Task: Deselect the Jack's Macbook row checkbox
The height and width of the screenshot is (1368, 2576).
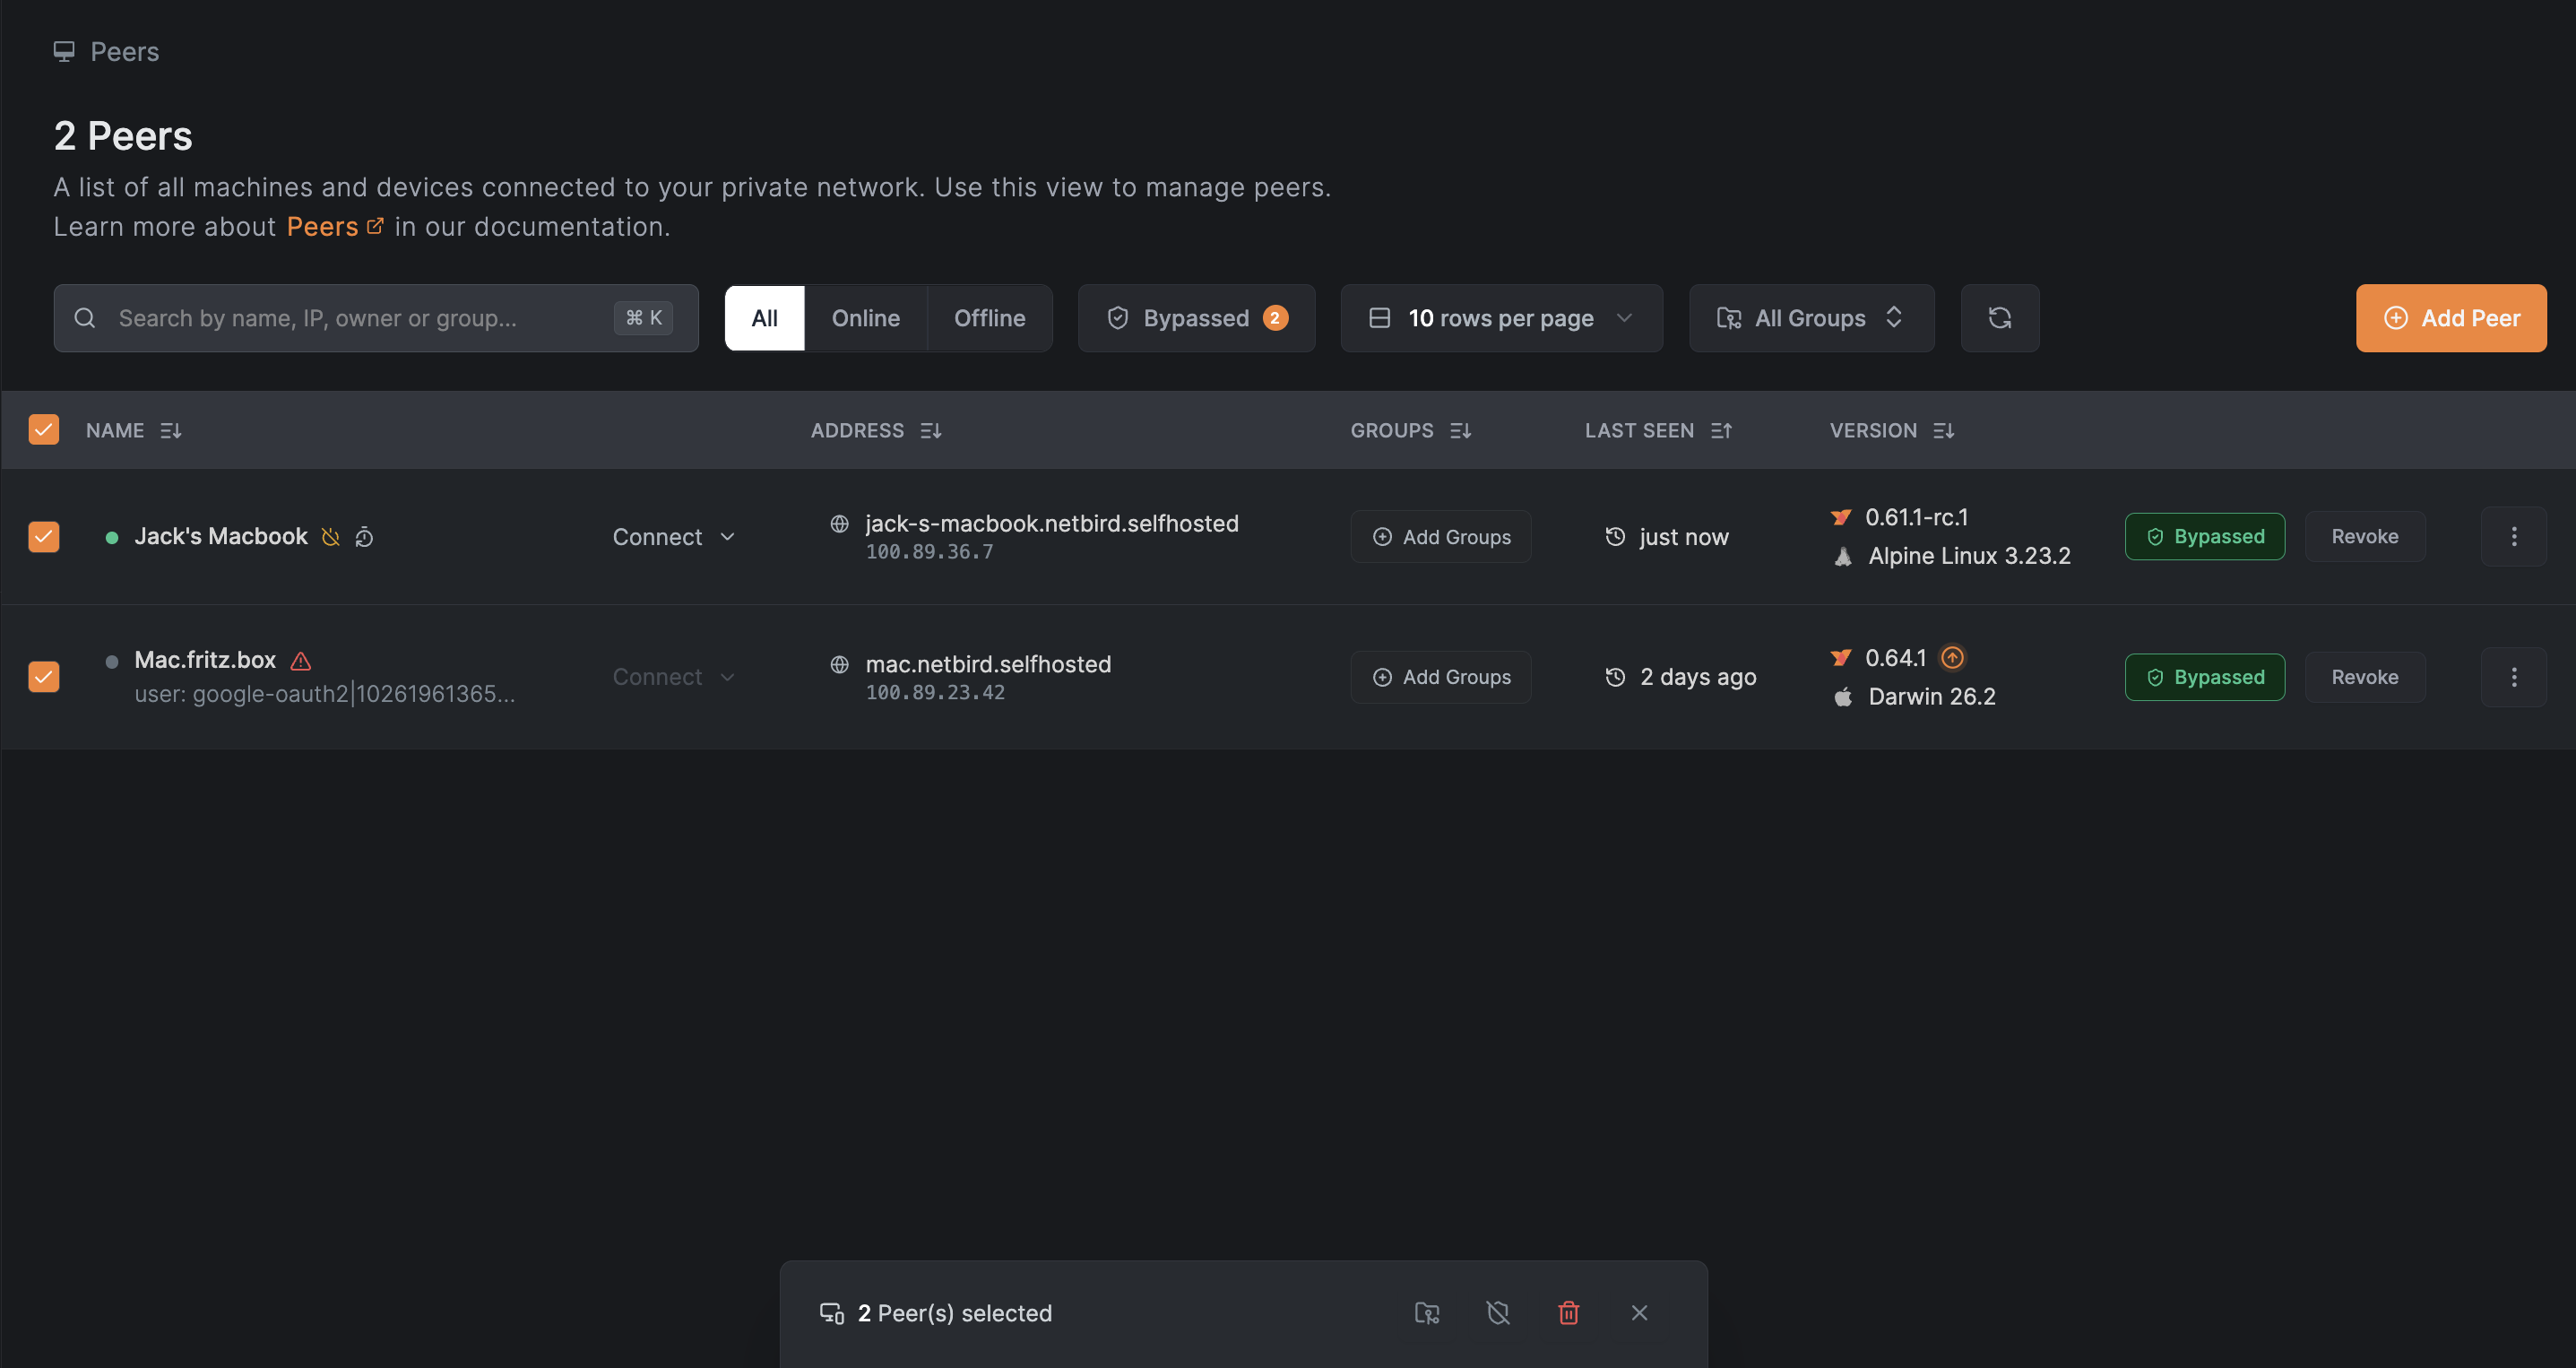Action: 44,537
